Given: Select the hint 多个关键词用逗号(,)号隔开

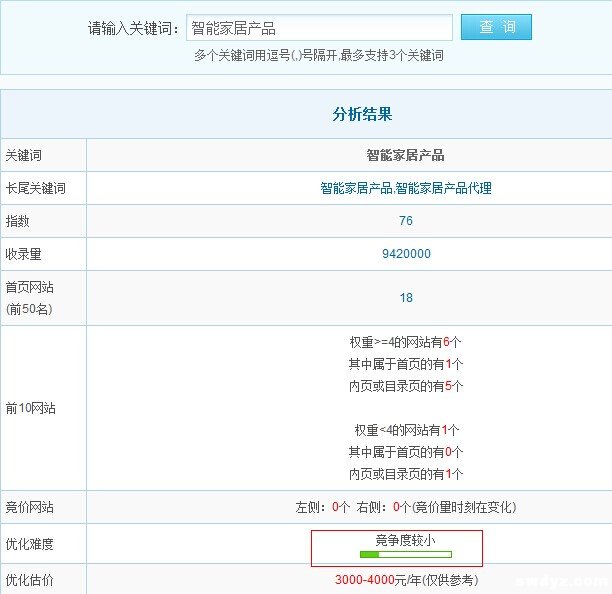Looking at the screenshot, I should 267,55.
